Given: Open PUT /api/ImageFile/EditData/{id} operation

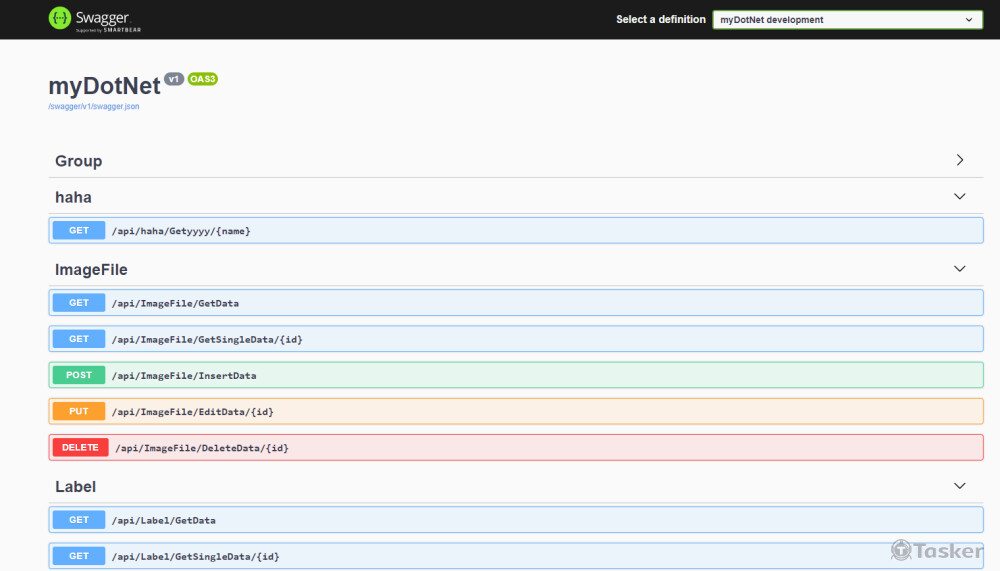Looking at the screenshot, I should 192,411.
